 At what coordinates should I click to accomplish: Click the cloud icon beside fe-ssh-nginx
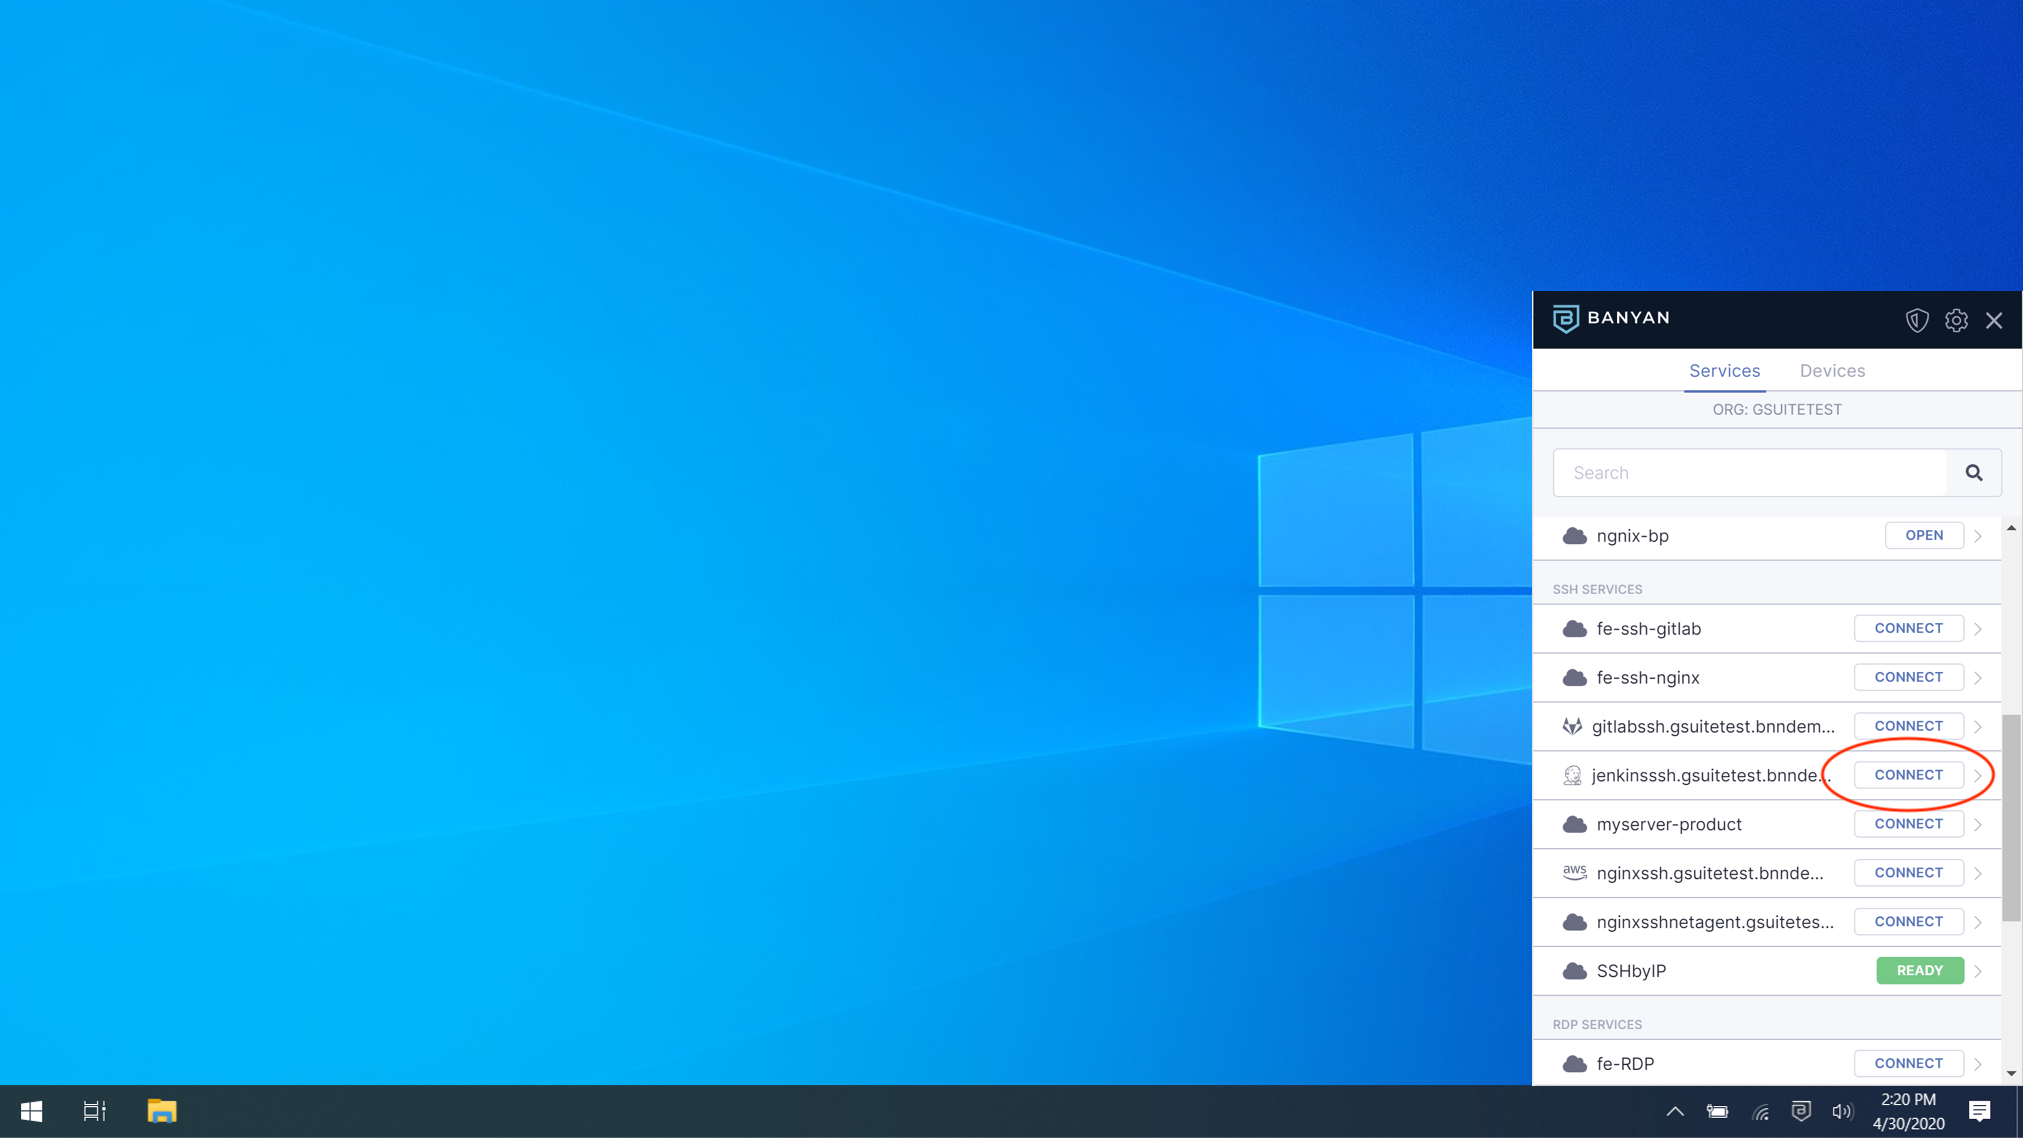pyautogui.click(x=1574, y=678)
